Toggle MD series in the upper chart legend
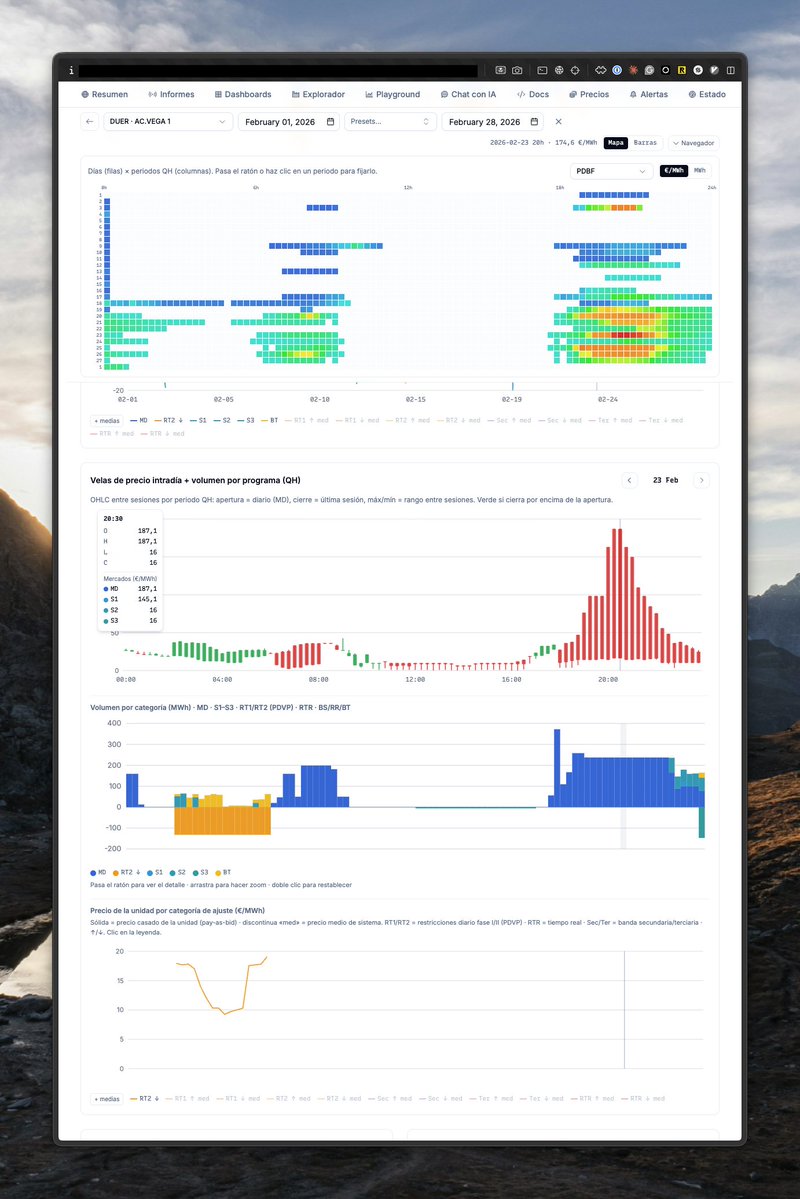800x1199 pixels. point(138,421)
